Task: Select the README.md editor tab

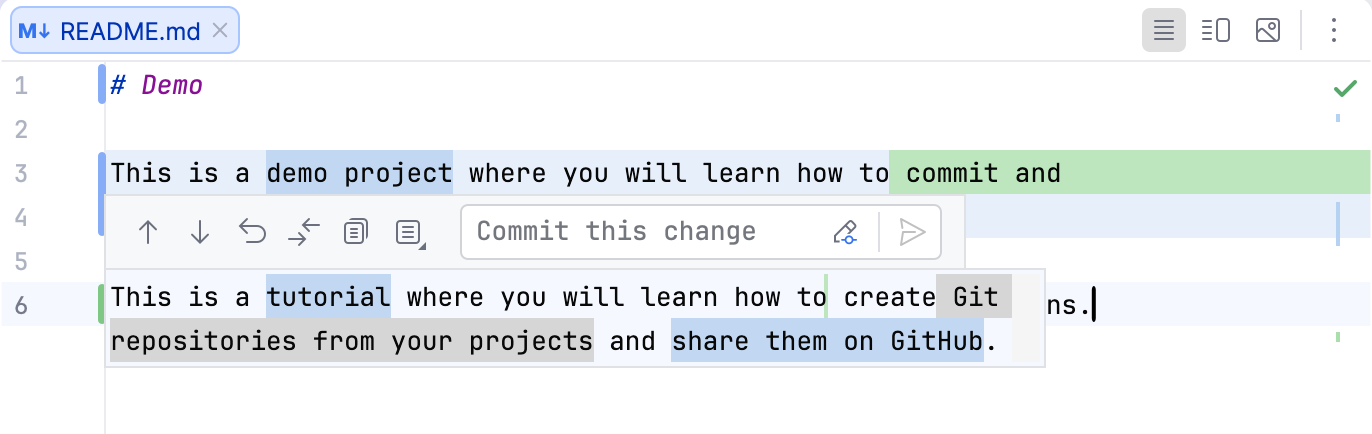Action: tap(130, 31)
